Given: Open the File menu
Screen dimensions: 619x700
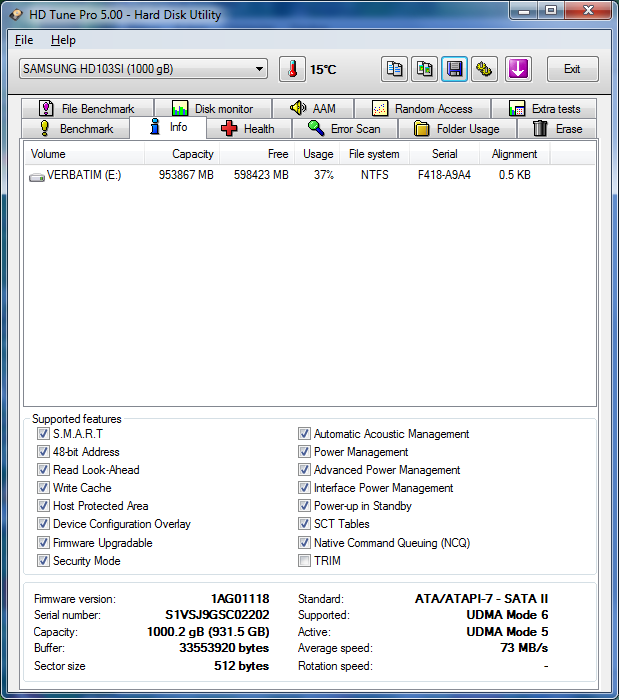Looking at the screenshot, I should coord(24,40).
